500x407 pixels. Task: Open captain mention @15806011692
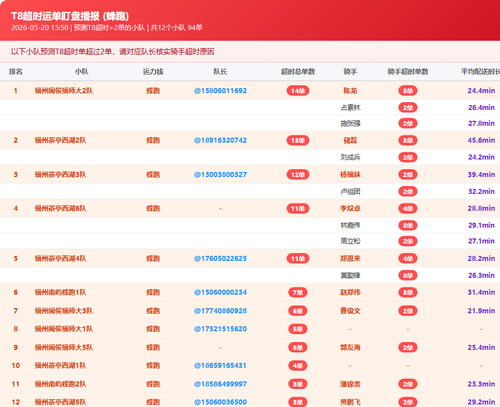click(x=220, y=91)
